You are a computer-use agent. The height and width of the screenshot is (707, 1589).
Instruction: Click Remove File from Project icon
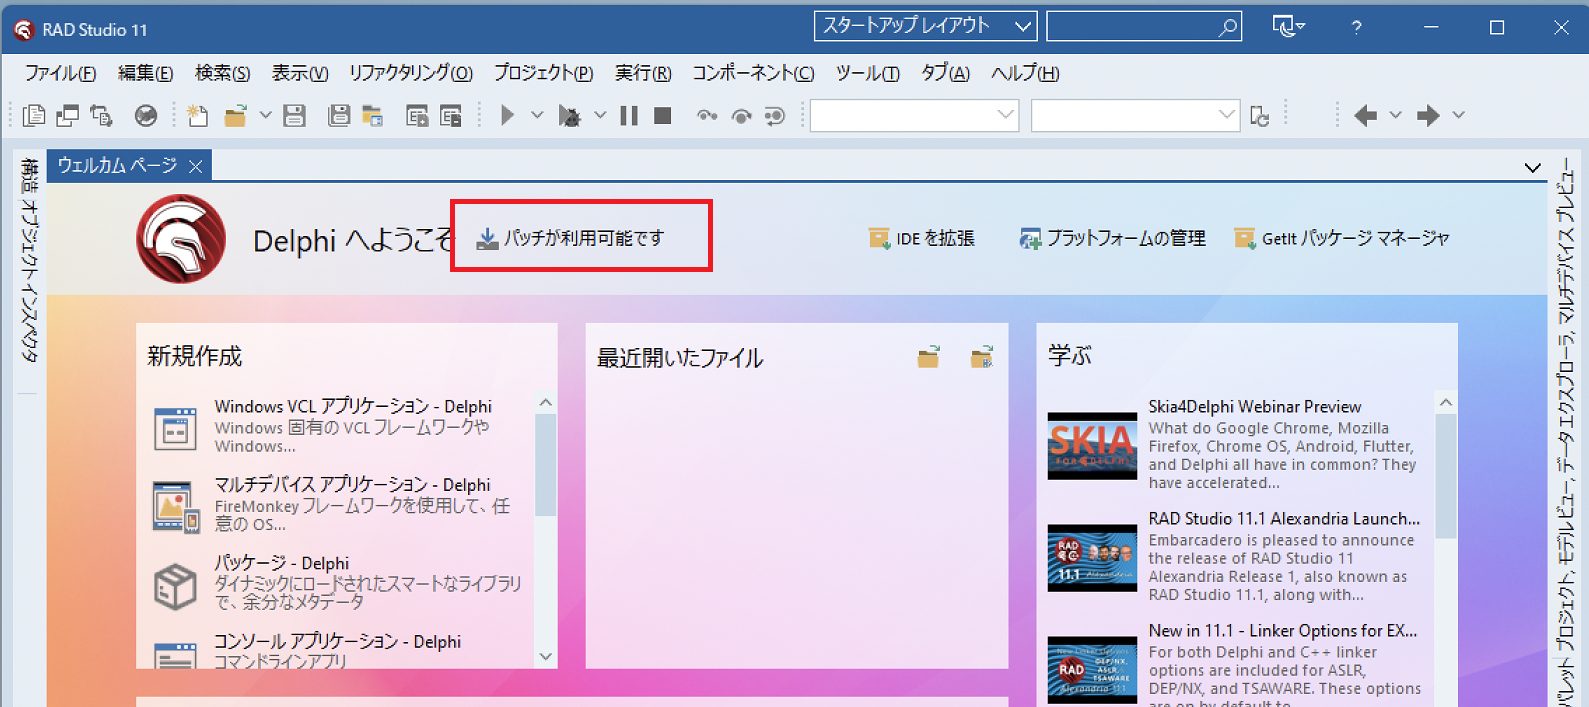click(451, 116)
